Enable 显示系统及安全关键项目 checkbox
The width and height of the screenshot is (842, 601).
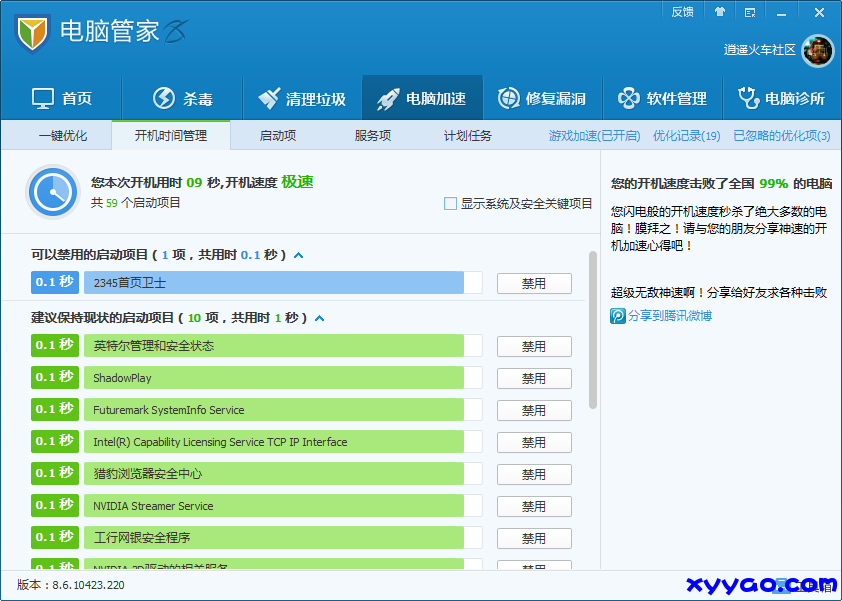449,203
